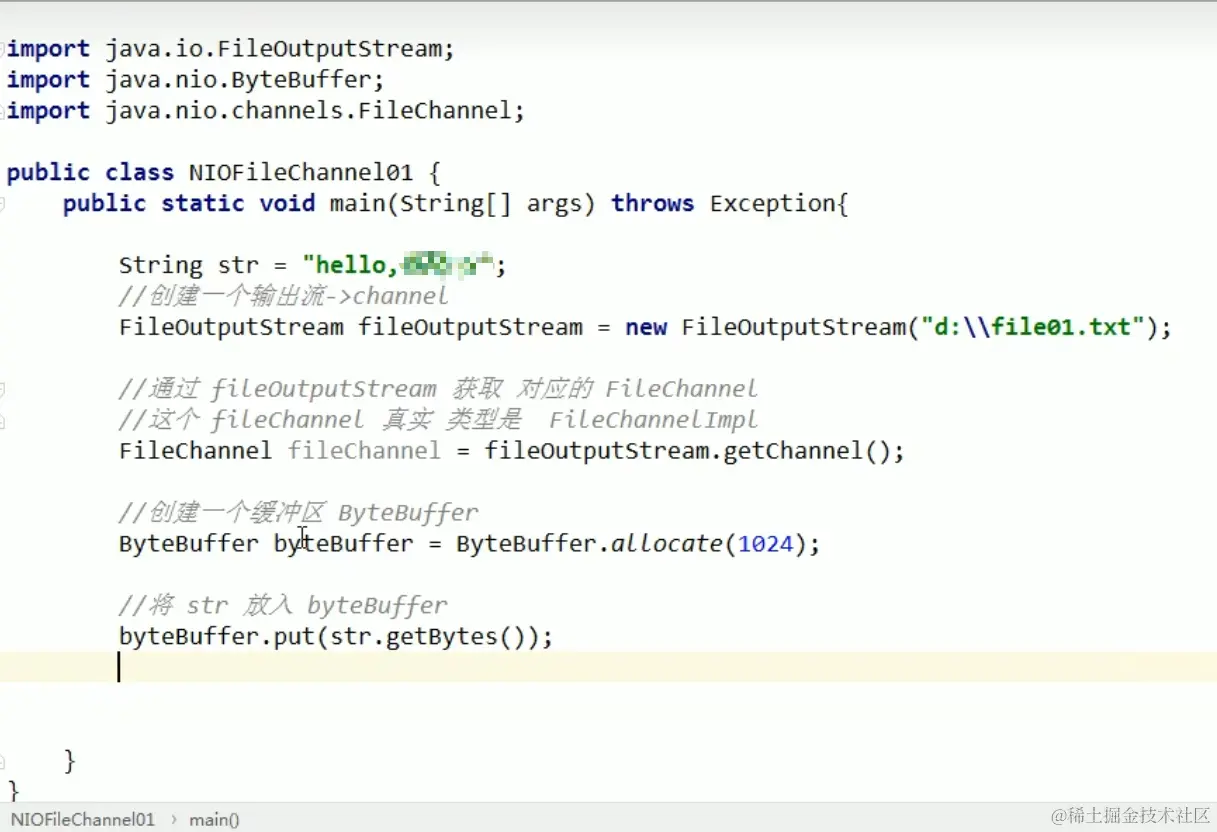Click the comment mentioning FileChannelImpl
The width and height of the screenshot is (1217, 832).
[x=438, y=419]
